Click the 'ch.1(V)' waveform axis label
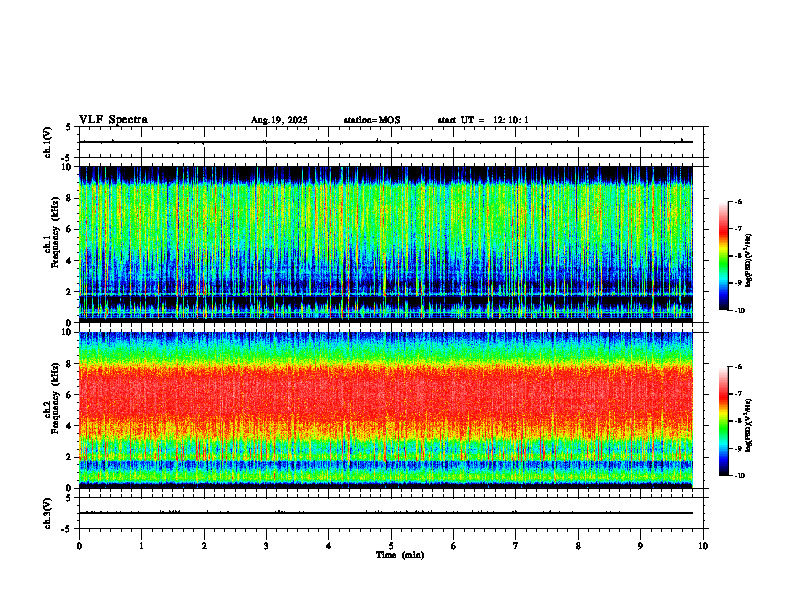The height and width of the screenshot is (612, 792). point(48,142)
